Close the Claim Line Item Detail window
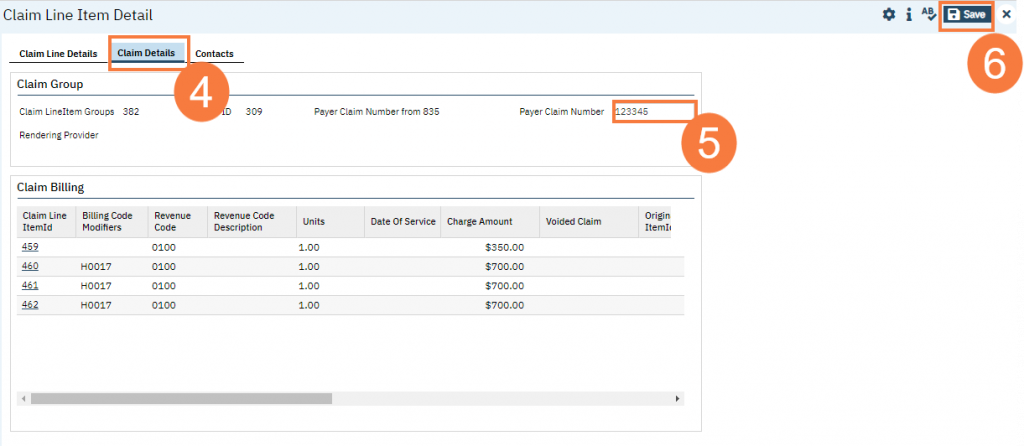This screenshot has width=1024, height=446. coord(1007,15)
